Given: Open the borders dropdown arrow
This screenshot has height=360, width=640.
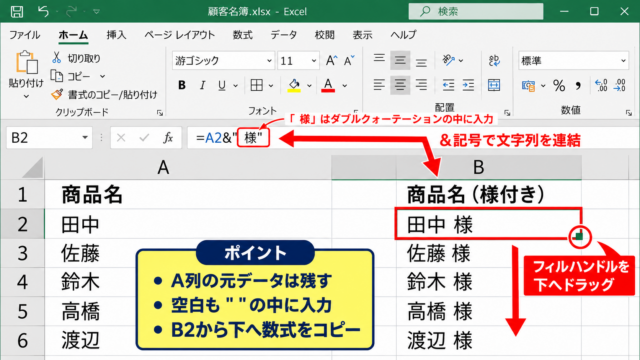Looking at the screenshot, I should 271,86.
